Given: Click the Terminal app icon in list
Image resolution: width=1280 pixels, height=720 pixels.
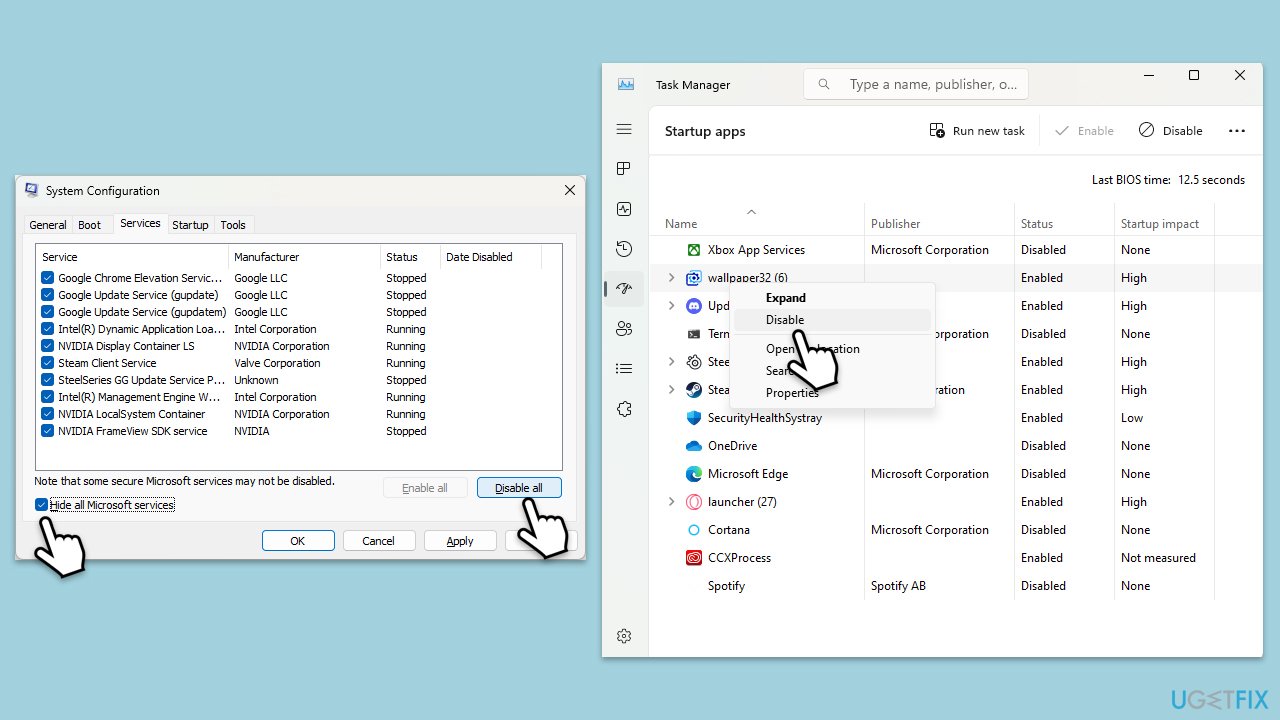Looking at the screenshot, I should (x=694, y=334).
